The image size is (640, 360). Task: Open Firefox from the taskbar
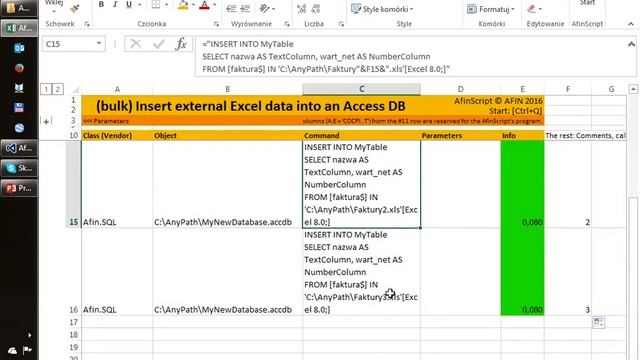[x=19, y=68]
